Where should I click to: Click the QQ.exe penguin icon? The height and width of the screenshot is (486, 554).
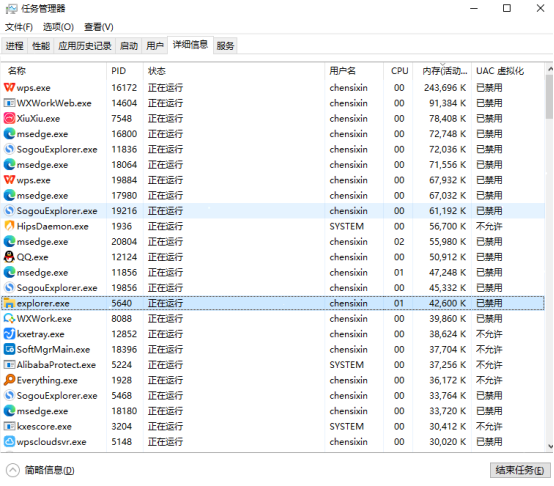[10, 257]
